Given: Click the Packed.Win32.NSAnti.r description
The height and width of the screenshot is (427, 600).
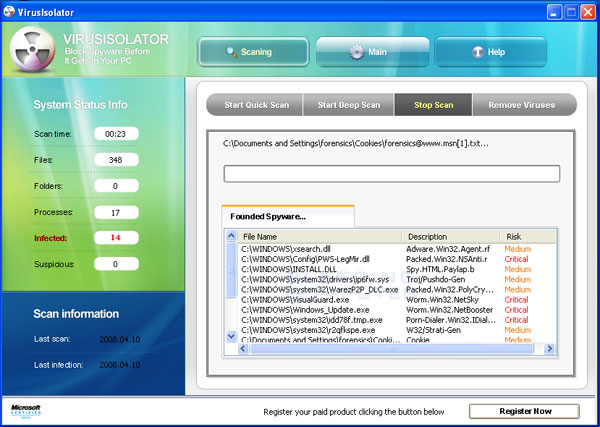Looking at the screenshot, I should pos(447,259).
